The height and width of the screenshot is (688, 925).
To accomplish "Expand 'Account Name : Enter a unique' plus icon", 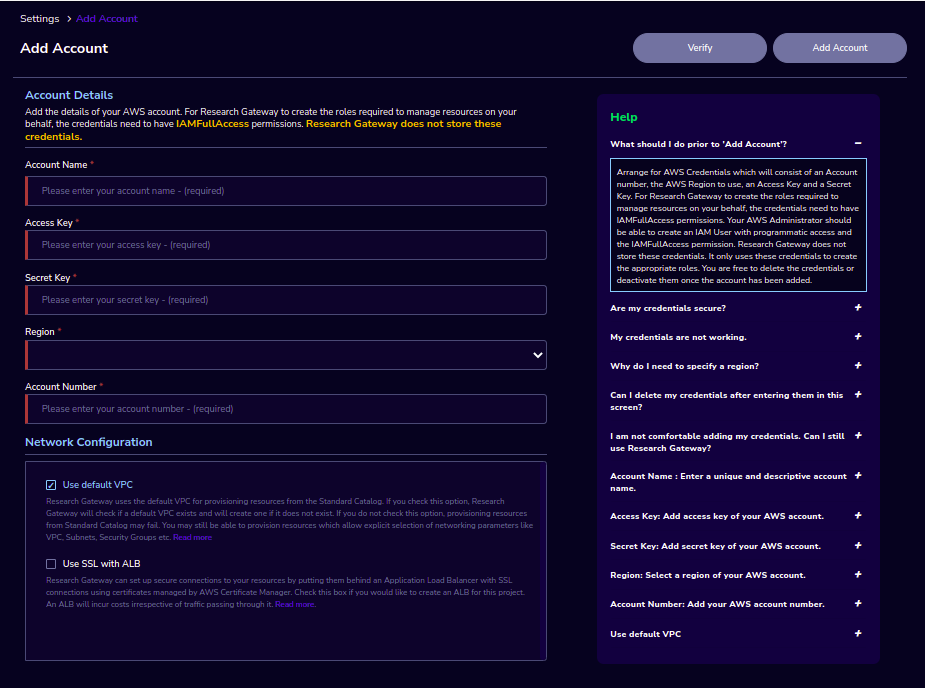I will click(x=858, y=476).
